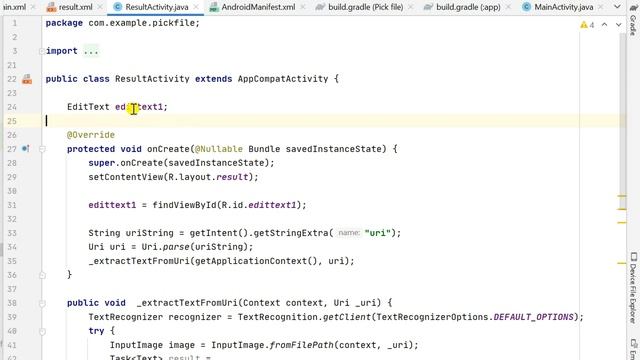
Task: Close the build.gradle (Pick file) tab
Action: (410, 7)
